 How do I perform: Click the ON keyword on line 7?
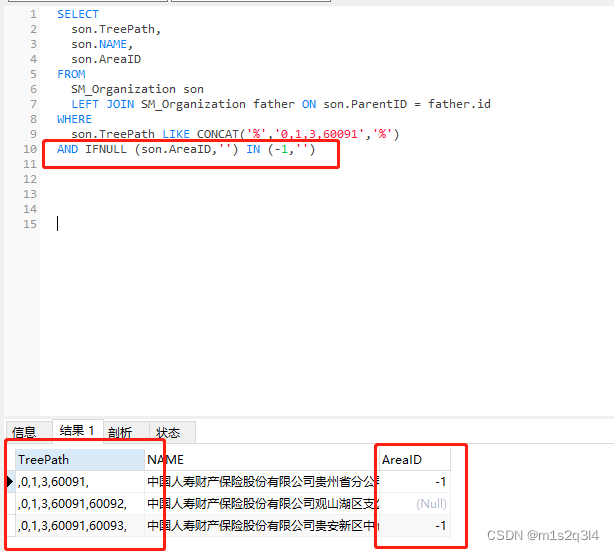coord(309,104)
